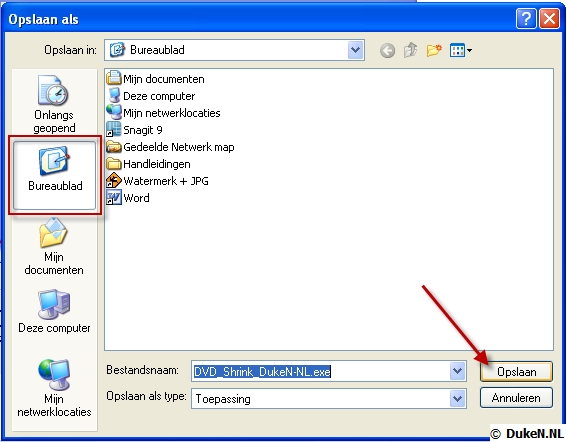Viewport: 567px width, 442px height.
Task: Select the Handleidingen folder icon
Action: point(114,163)
